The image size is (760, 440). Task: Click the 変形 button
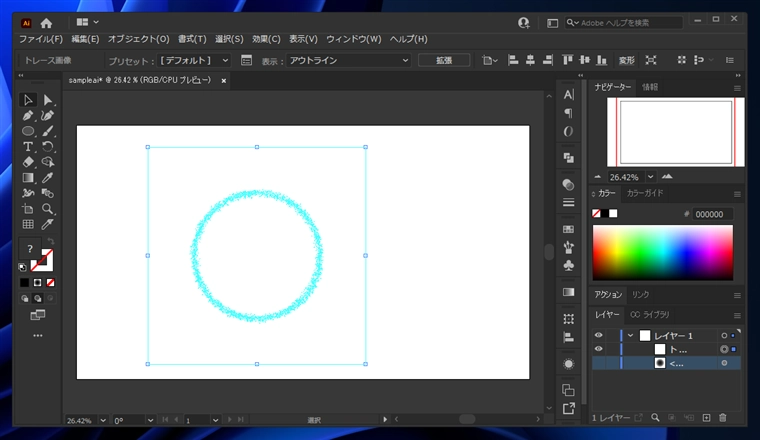(x=627, y=61)
